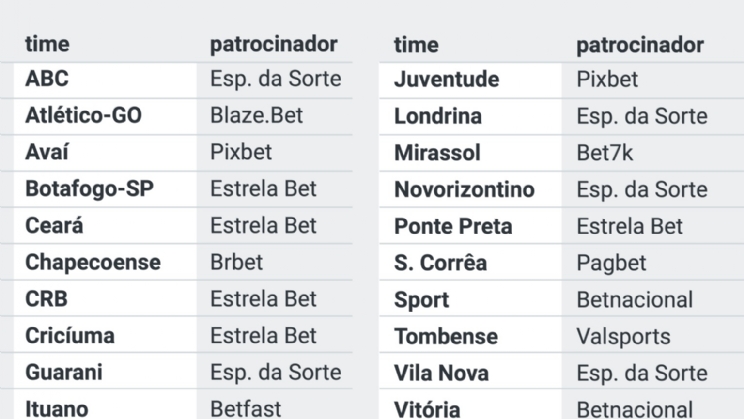
Task: Click the Tombense team name
Action: tap(446, 335)
